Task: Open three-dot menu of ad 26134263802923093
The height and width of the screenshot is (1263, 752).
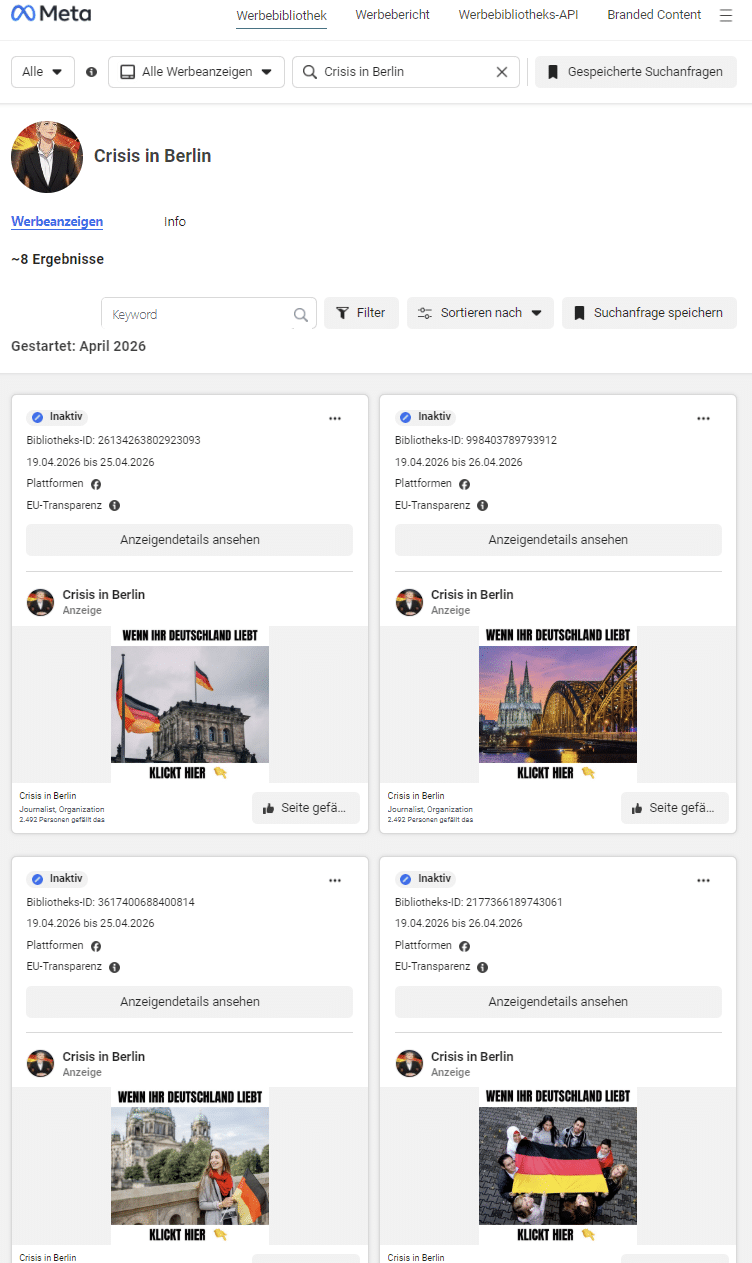Action: (x=335, y=418)
